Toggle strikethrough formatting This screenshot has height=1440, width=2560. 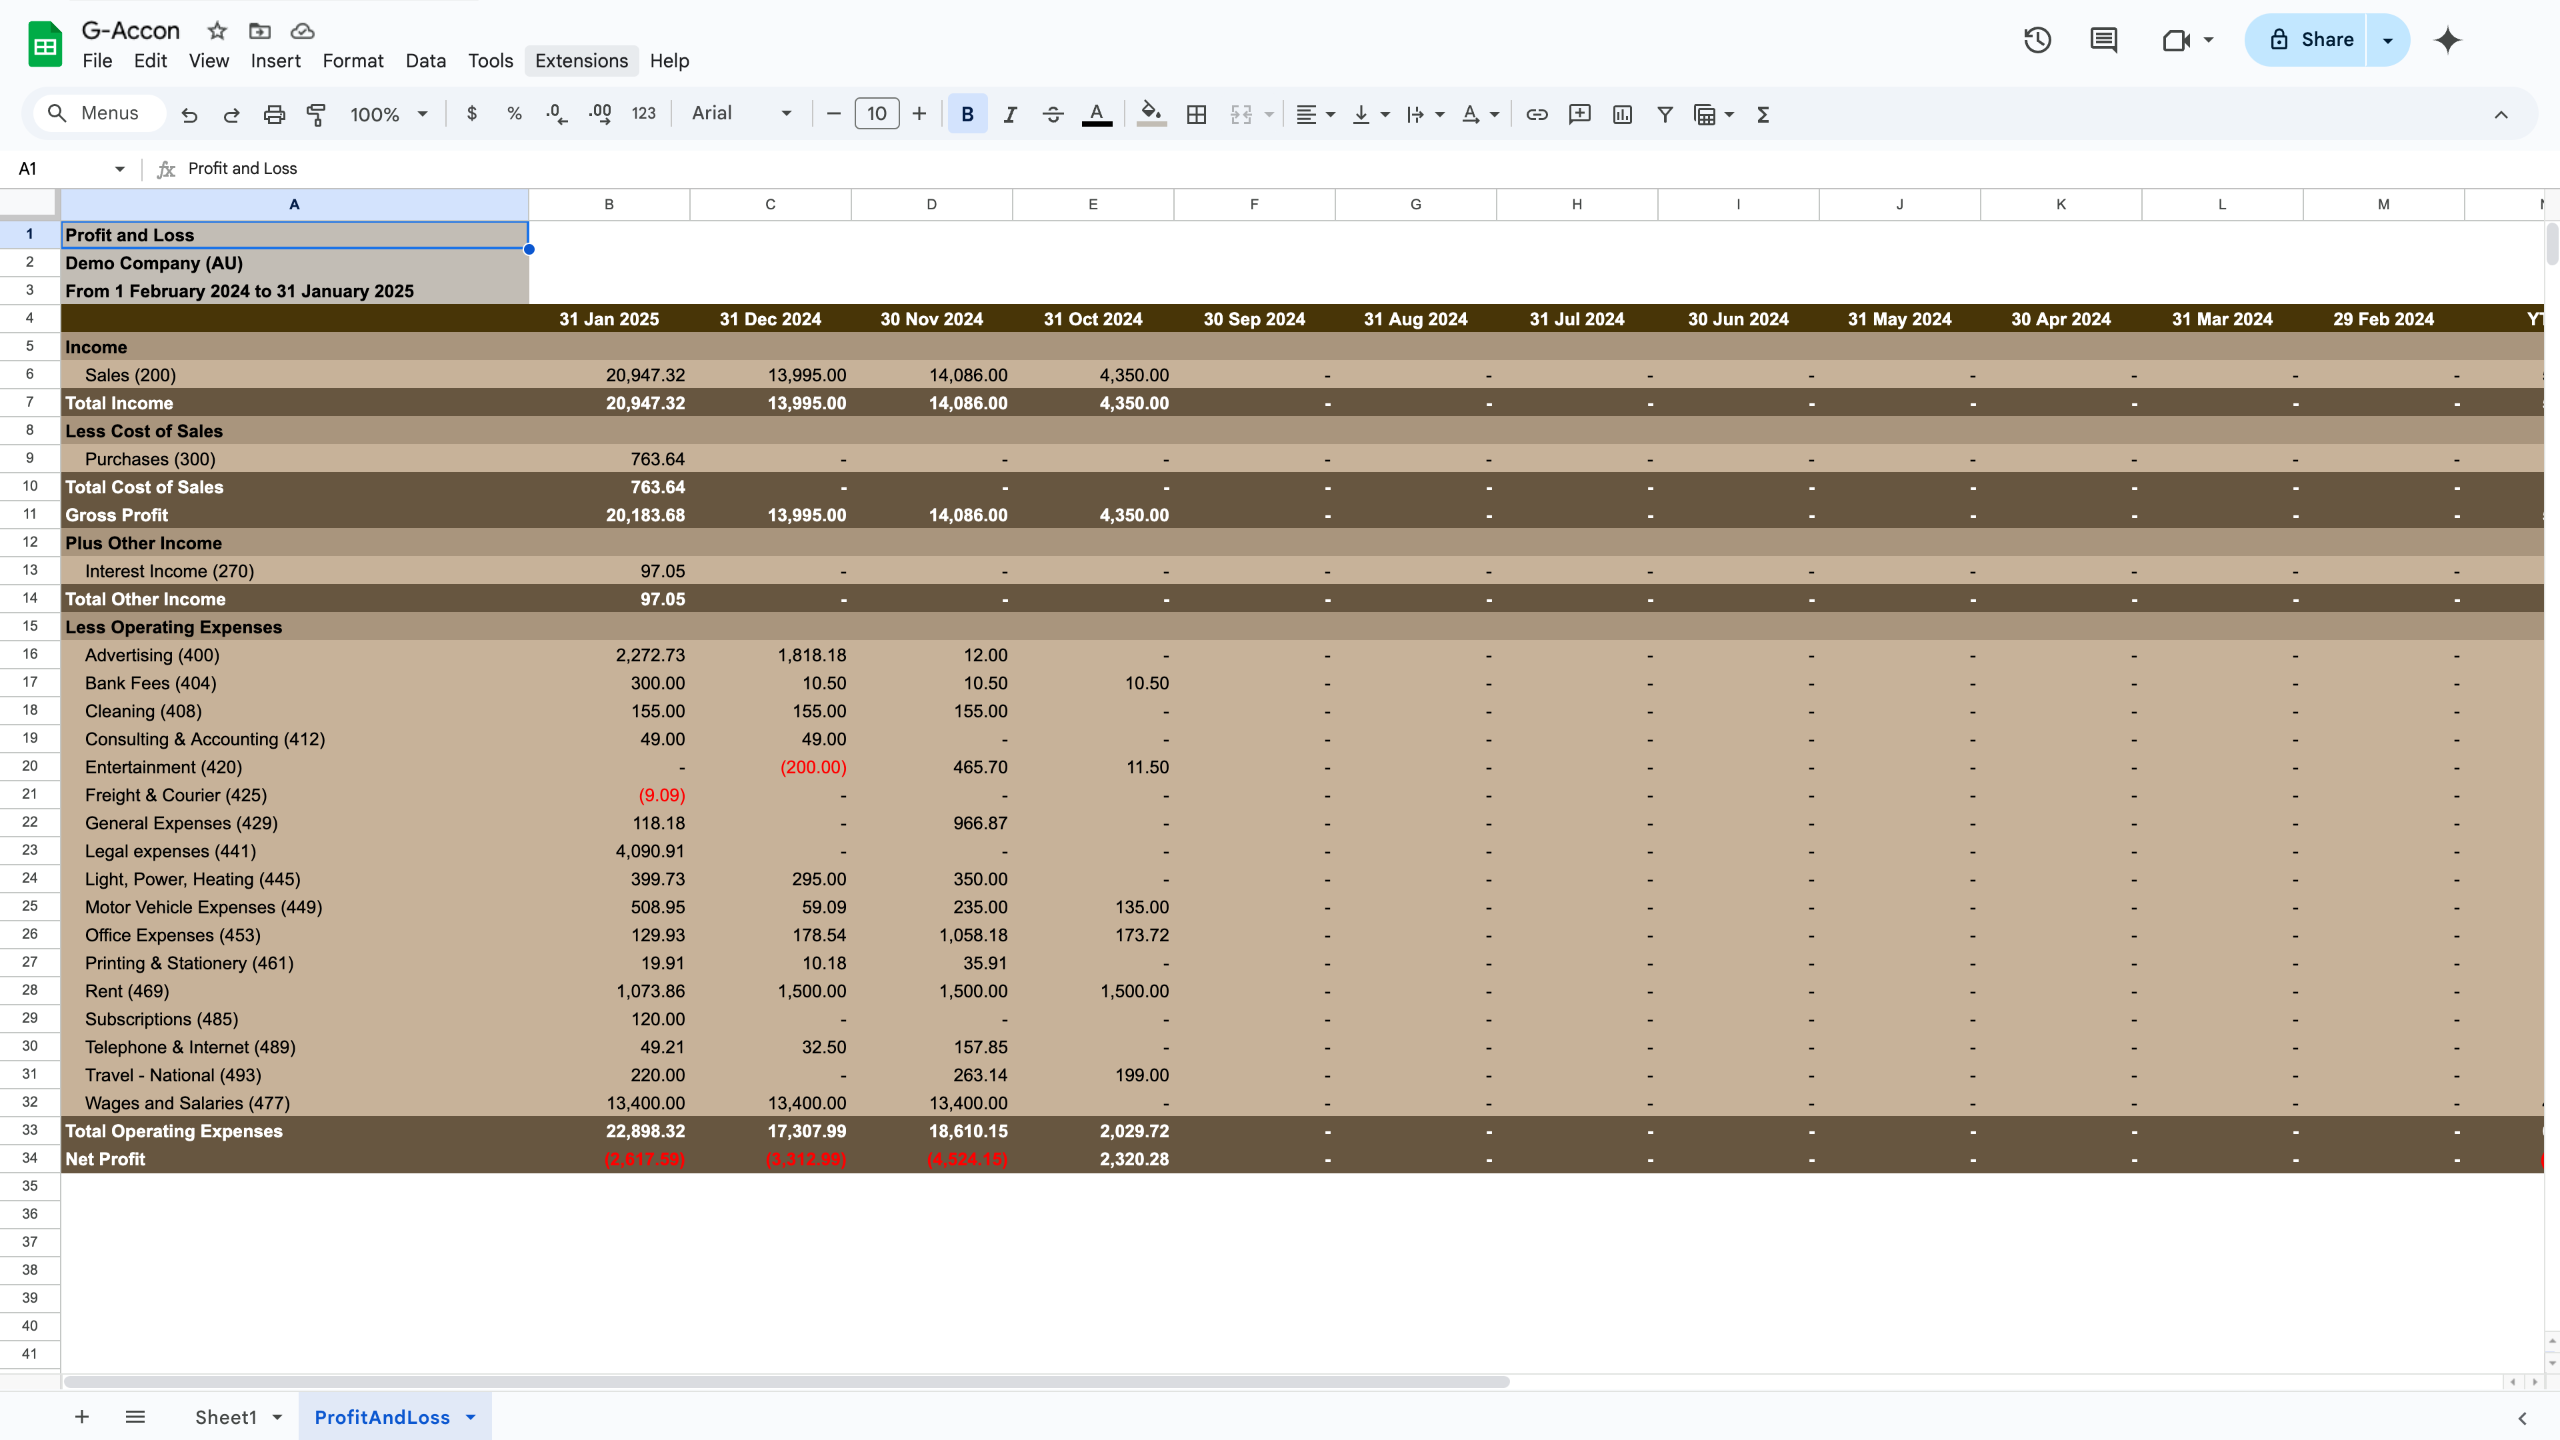click(x=1053, y=114)
